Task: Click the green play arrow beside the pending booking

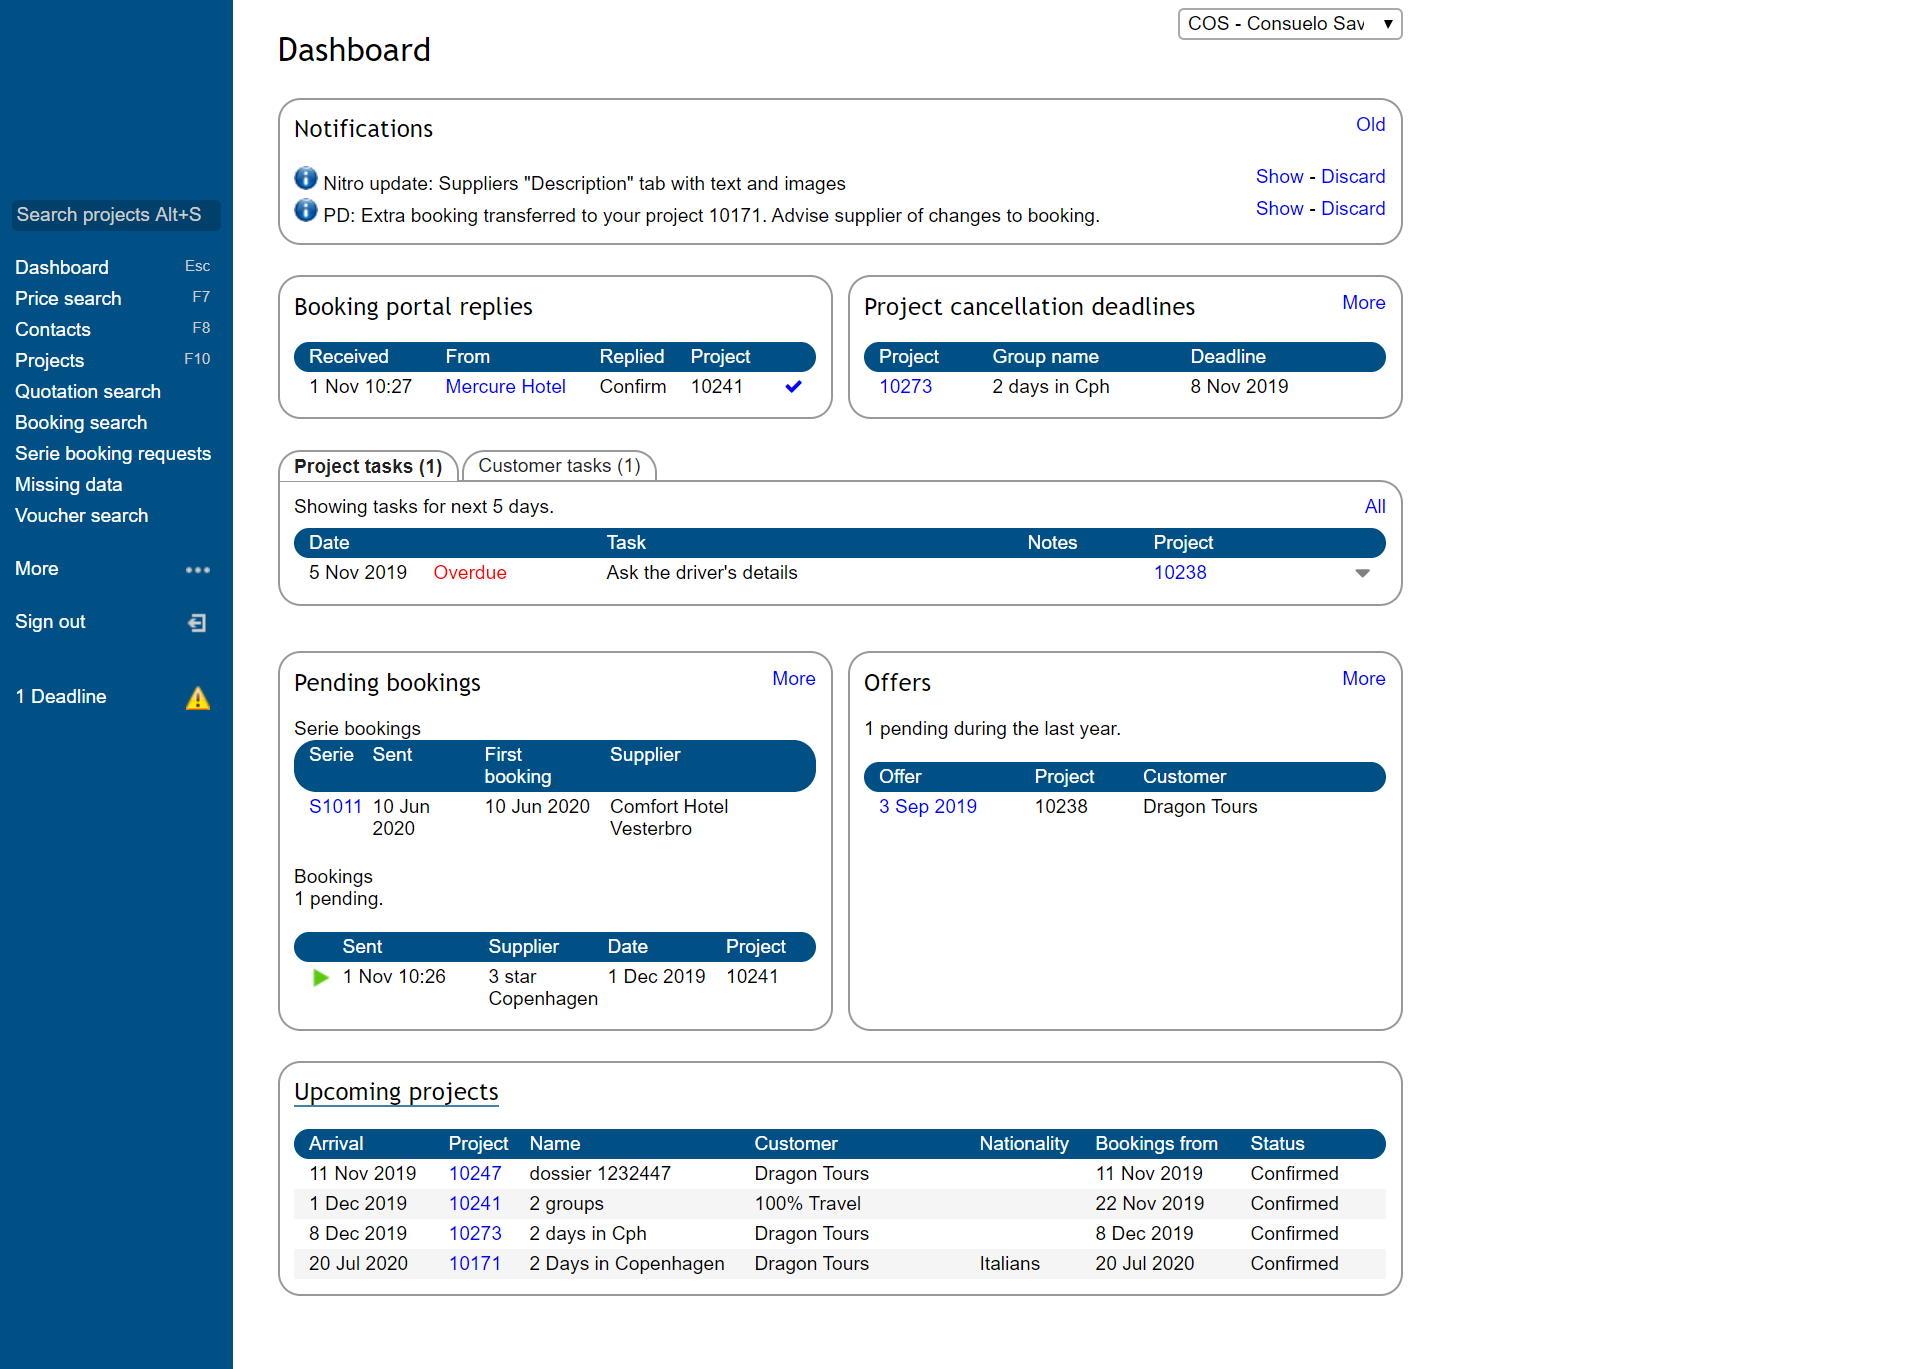Action: click(320, 977)
